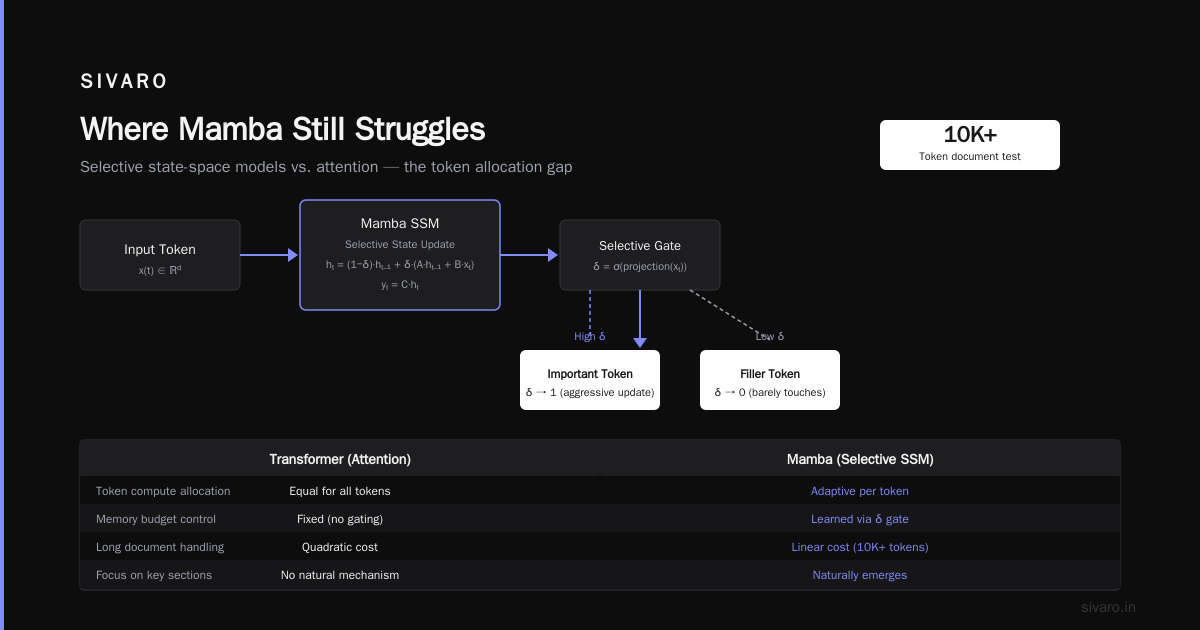
Task: Click the Important Token card
Action: point(590,380)
